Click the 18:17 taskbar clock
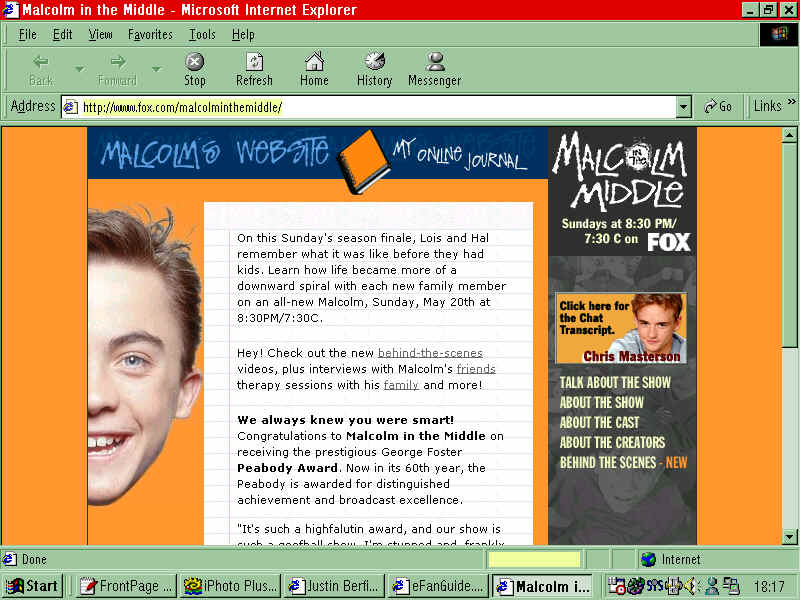Viewport: 800px width, 600px height. click(769, 586)
